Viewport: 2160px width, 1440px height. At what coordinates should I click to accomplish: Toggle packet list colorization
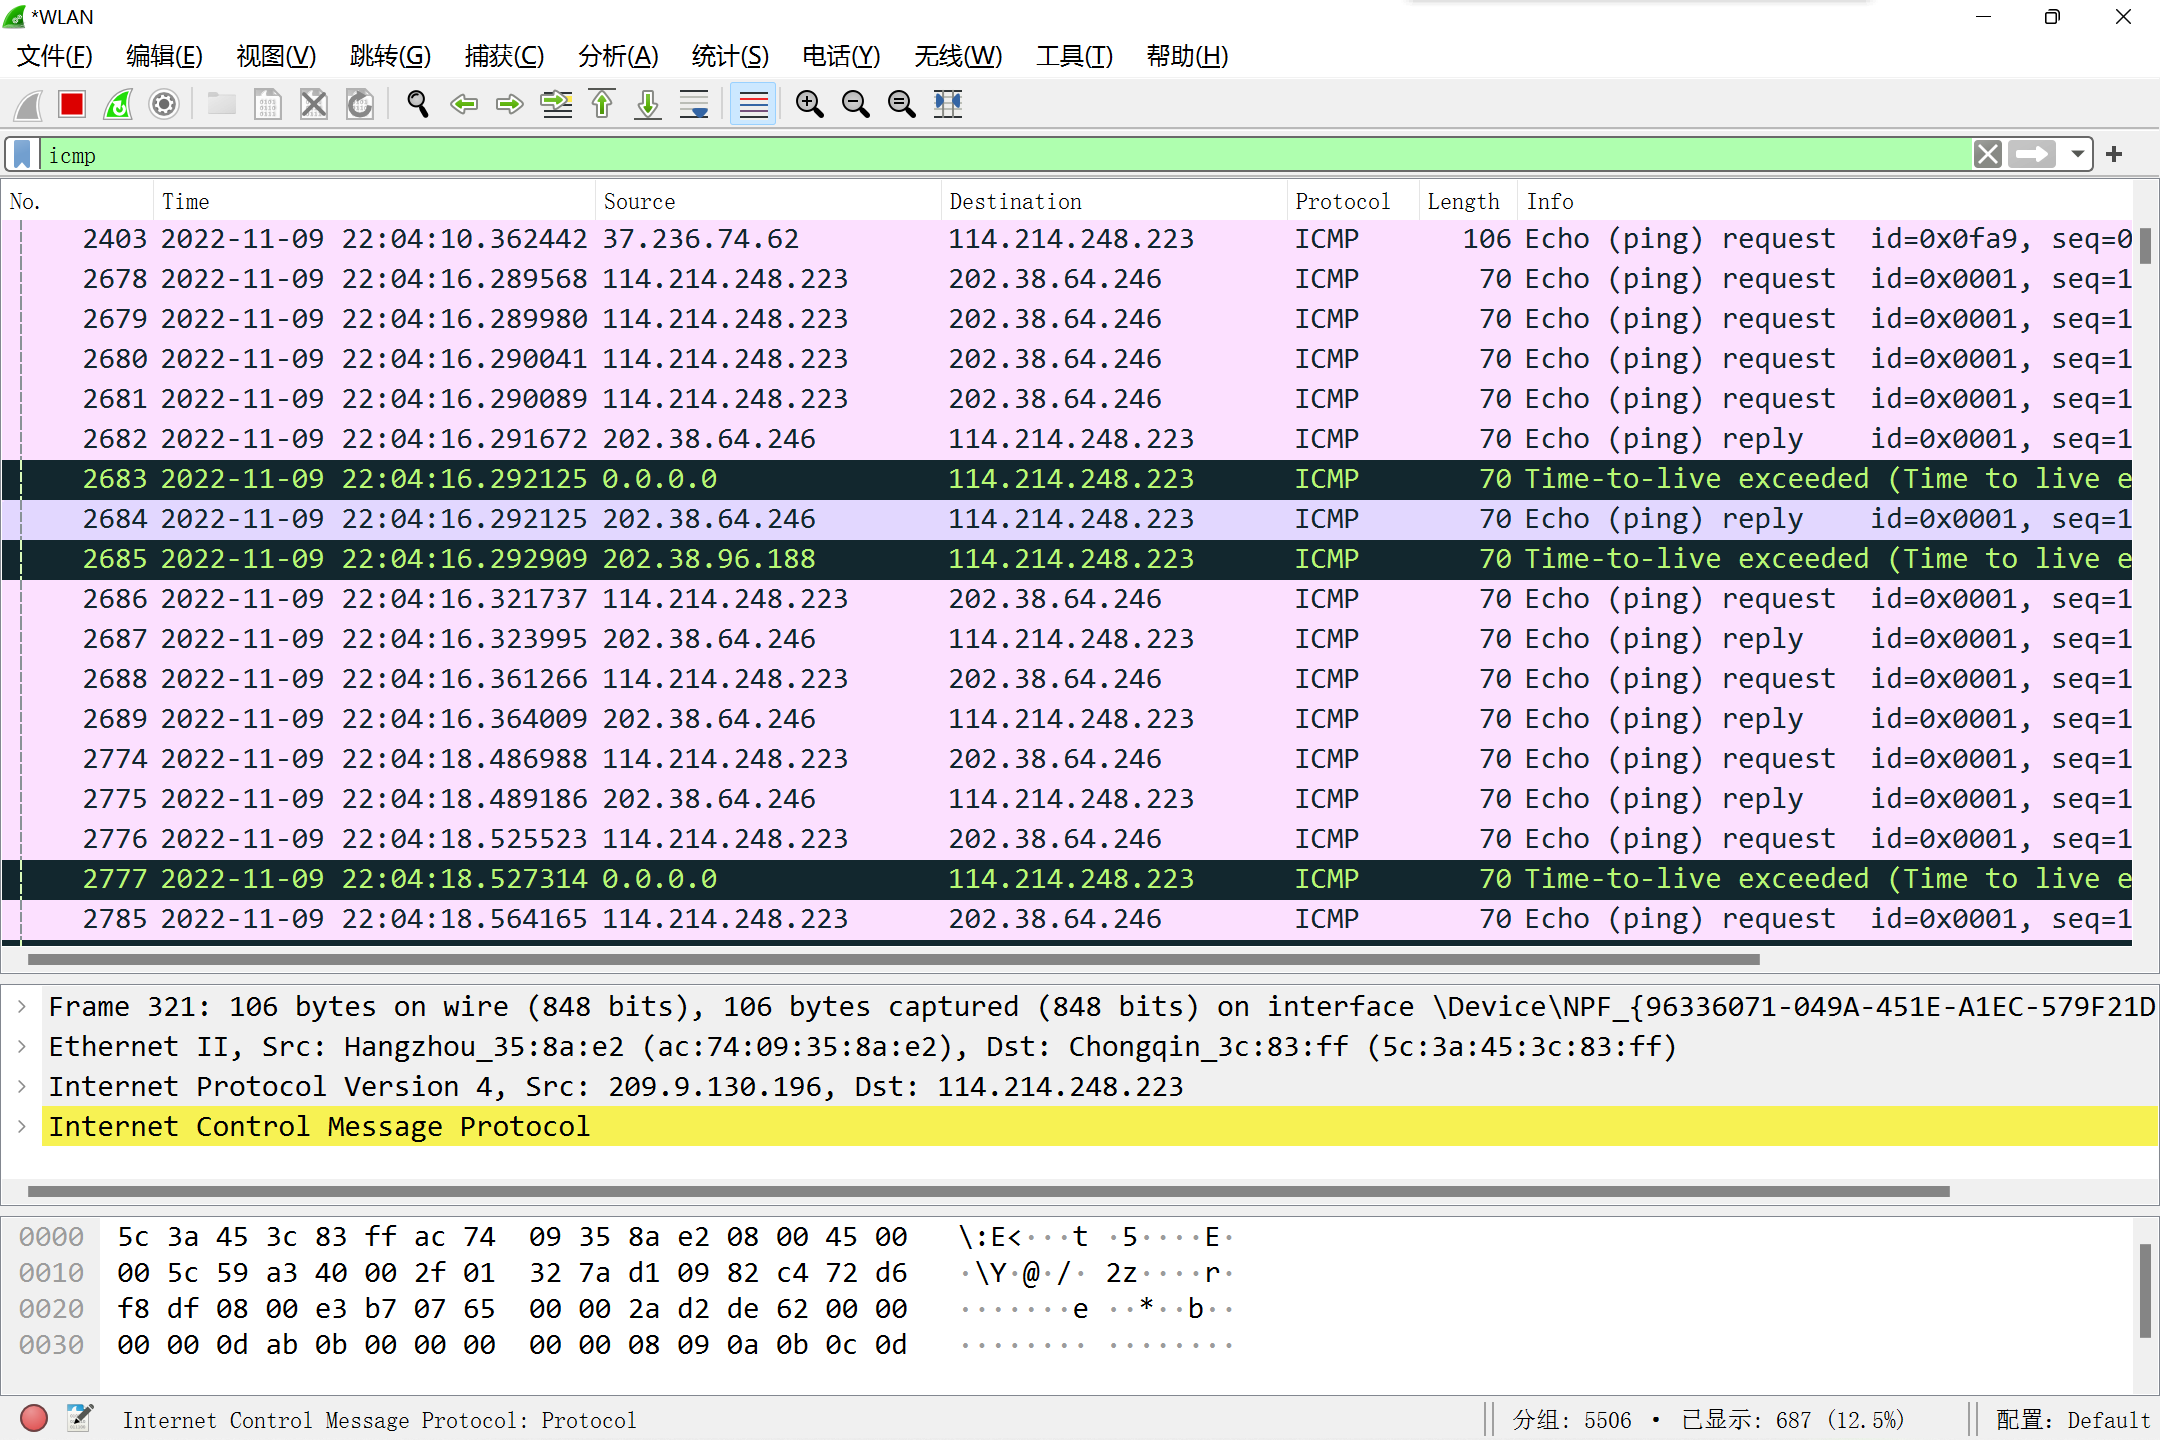point(753,104)
